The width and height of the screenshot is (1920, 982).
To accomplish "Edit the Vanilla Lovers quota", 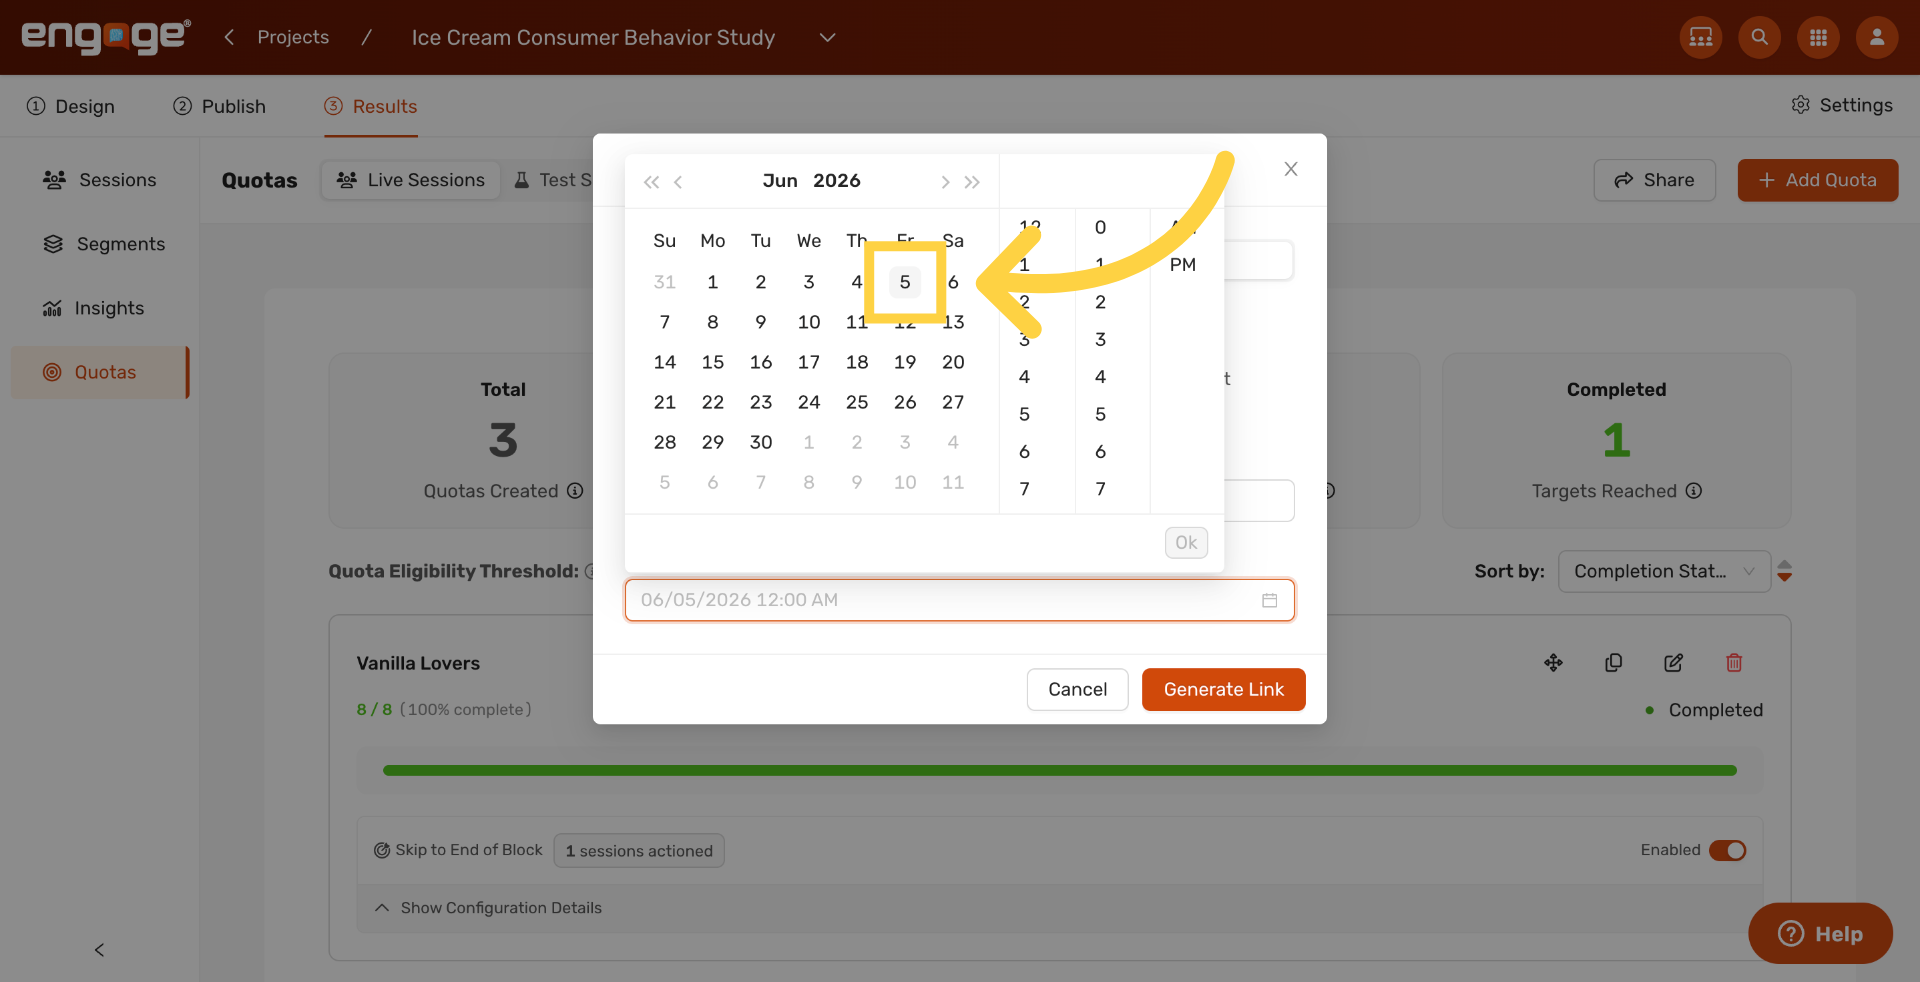I will pos(1673,663).
